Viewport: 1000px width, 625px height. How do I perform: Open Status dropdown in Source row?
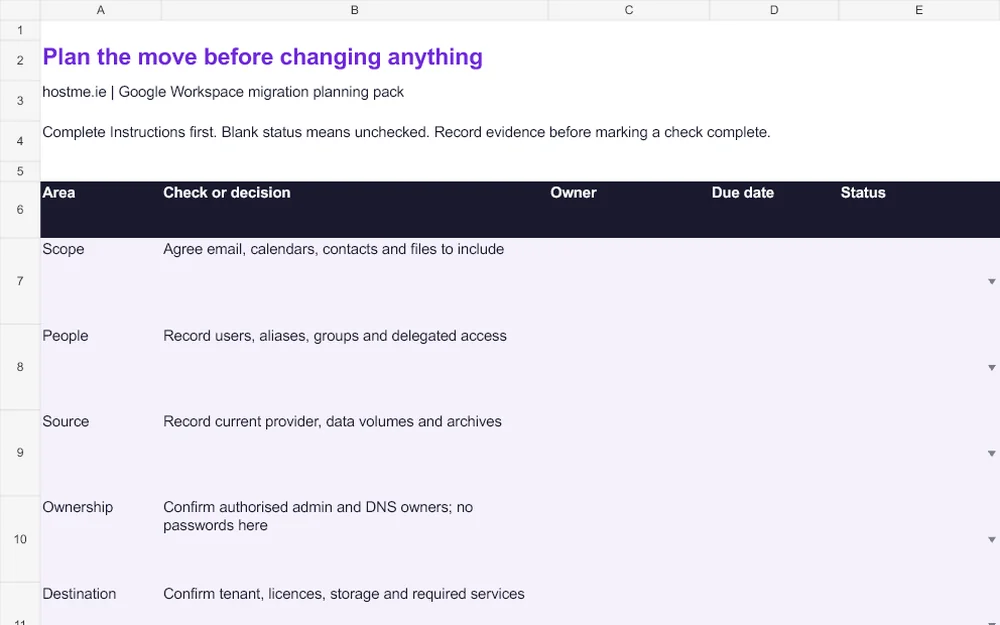coord(991,453)
